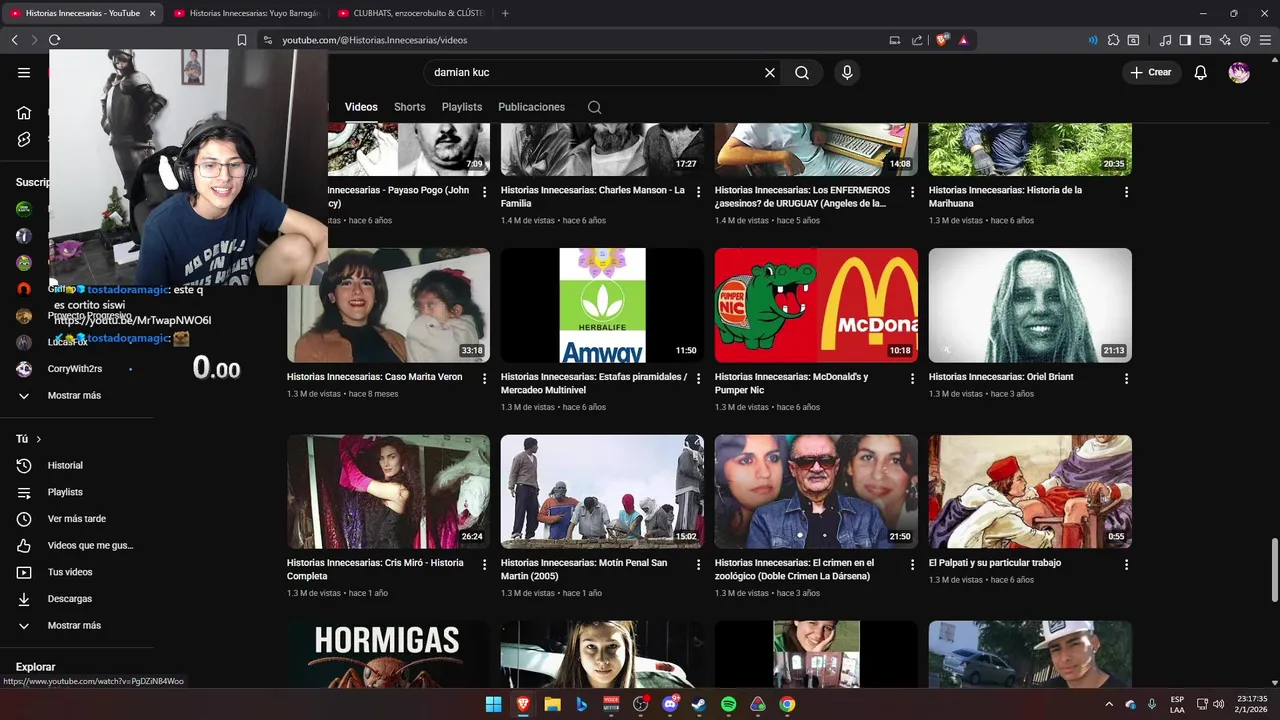Click page vertical scrollbar thumb
Image resolution: width=1280 pixels, height=720 pixels.
(x=1274, y=569)
